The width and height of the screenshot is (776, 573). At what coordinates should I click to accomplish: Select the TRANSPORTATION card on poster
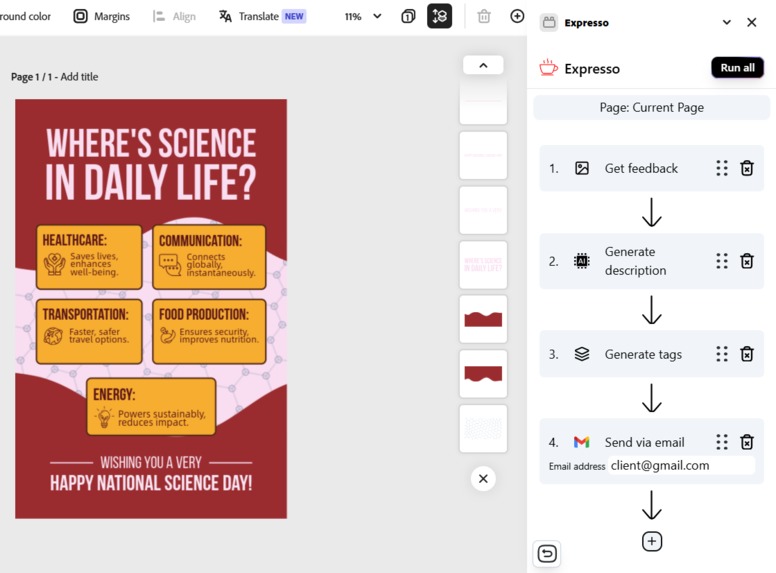click(89, 331)
